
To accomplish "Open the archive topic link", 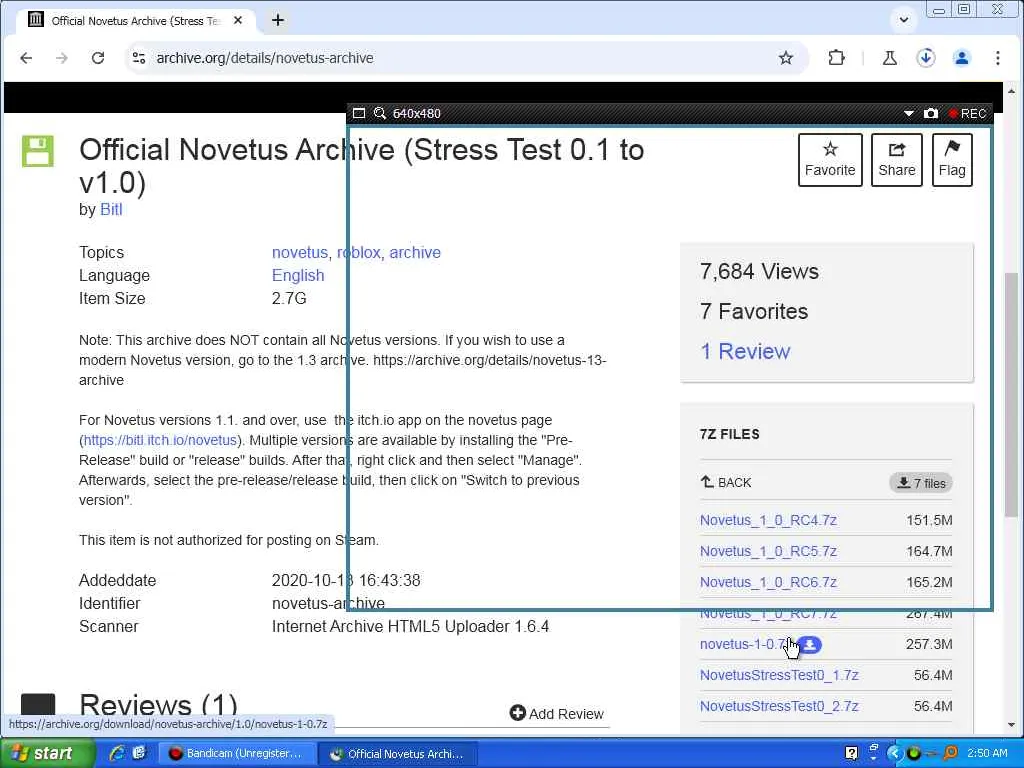I will (x=415, y=253).
